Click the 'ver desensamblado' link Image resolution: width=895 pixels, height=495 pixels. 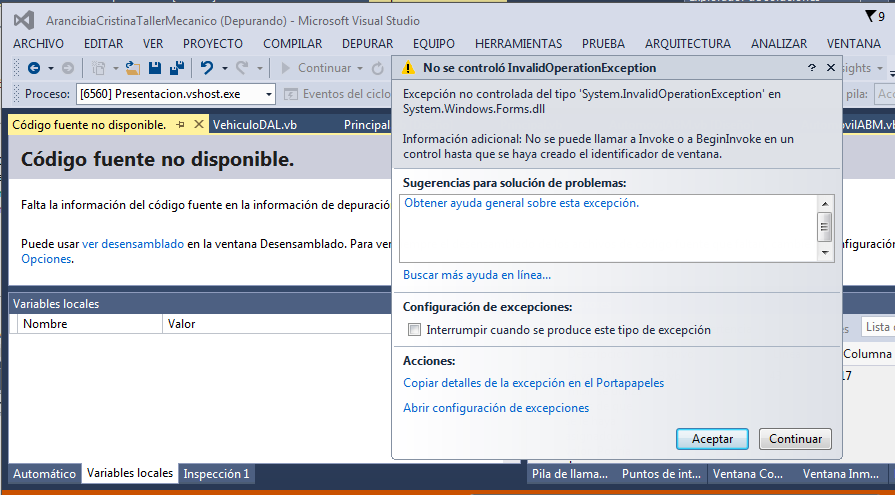point(133,244)
